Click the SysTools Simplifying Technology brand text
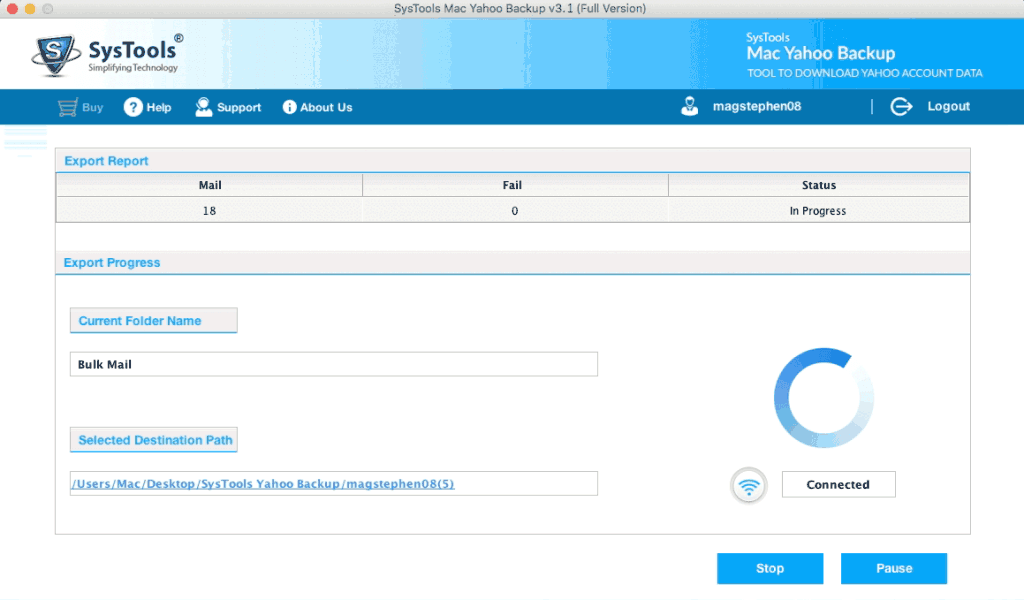Image resolution: width=1024 pixels, height=600 pixels. click(x=135, y=55)
